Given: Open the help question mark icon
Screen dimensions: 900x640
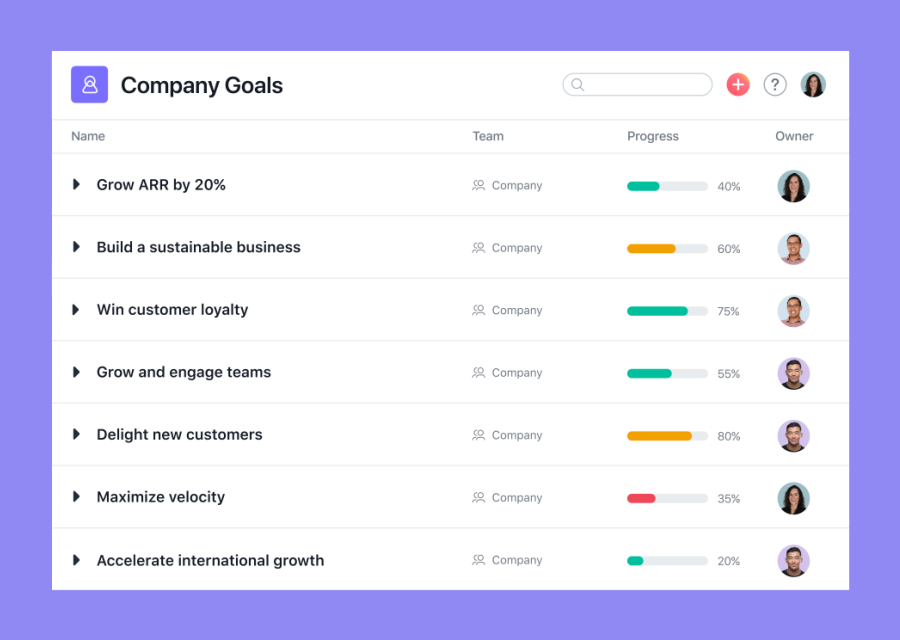Looking at the screenshot, I should [775, 85].
